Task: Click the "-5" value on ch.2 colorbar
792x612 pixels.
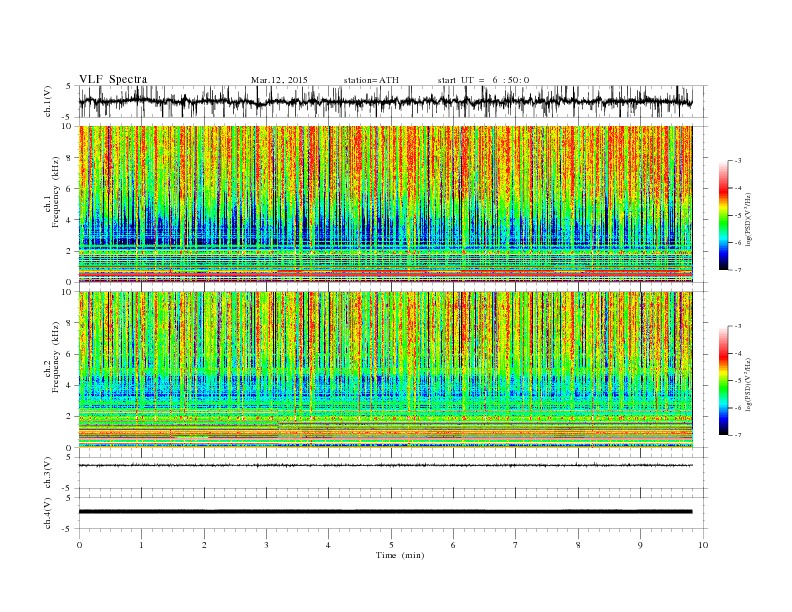Action: tap(737, 381)
